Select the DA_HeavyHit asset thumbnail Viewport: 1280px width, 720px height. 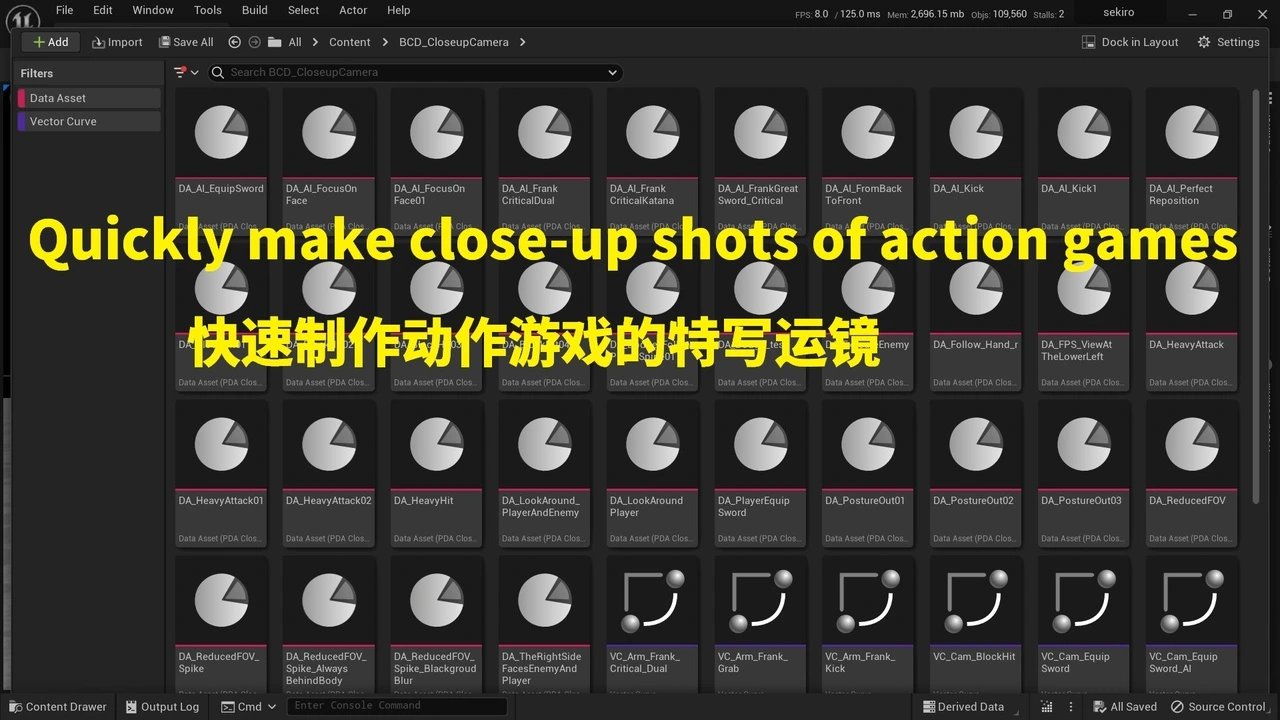point(437,445)
